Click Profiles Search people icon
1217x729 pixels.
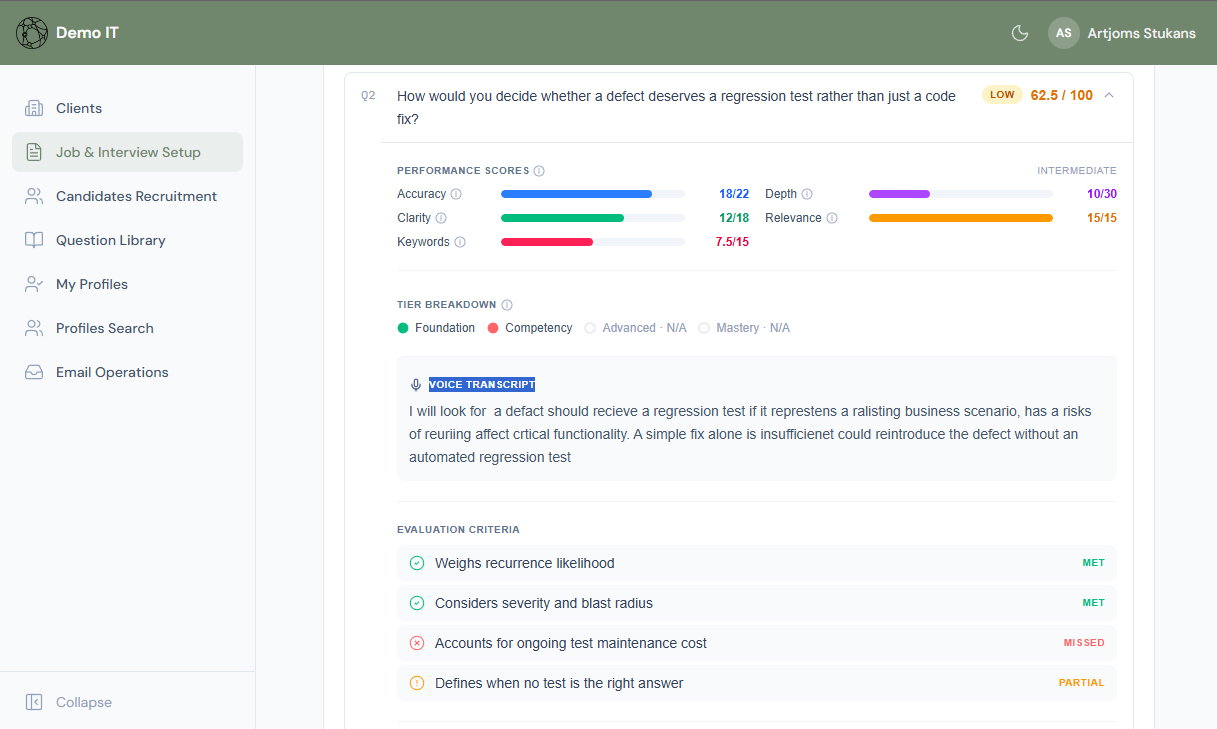(x=34, y=328)
